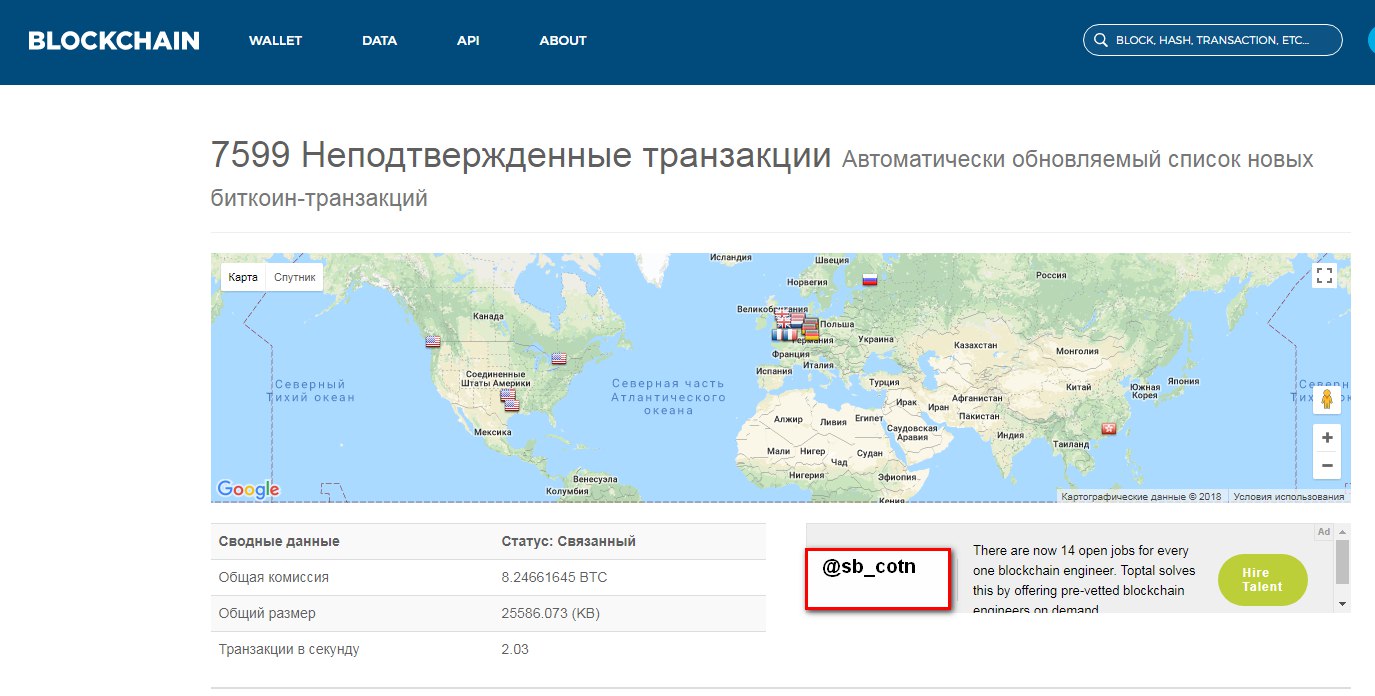This screenshot has height=696, width=1375.
Task: Go to the API page
Action: click(x=468, y=41)
